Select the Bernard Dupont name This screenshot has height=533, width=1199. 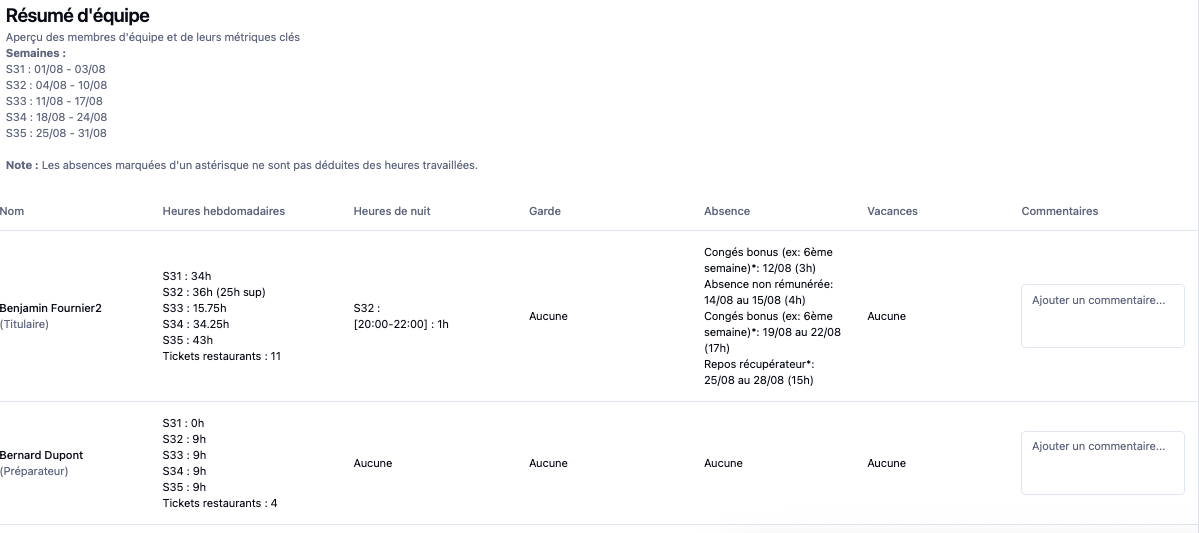[x=41, y=455]
